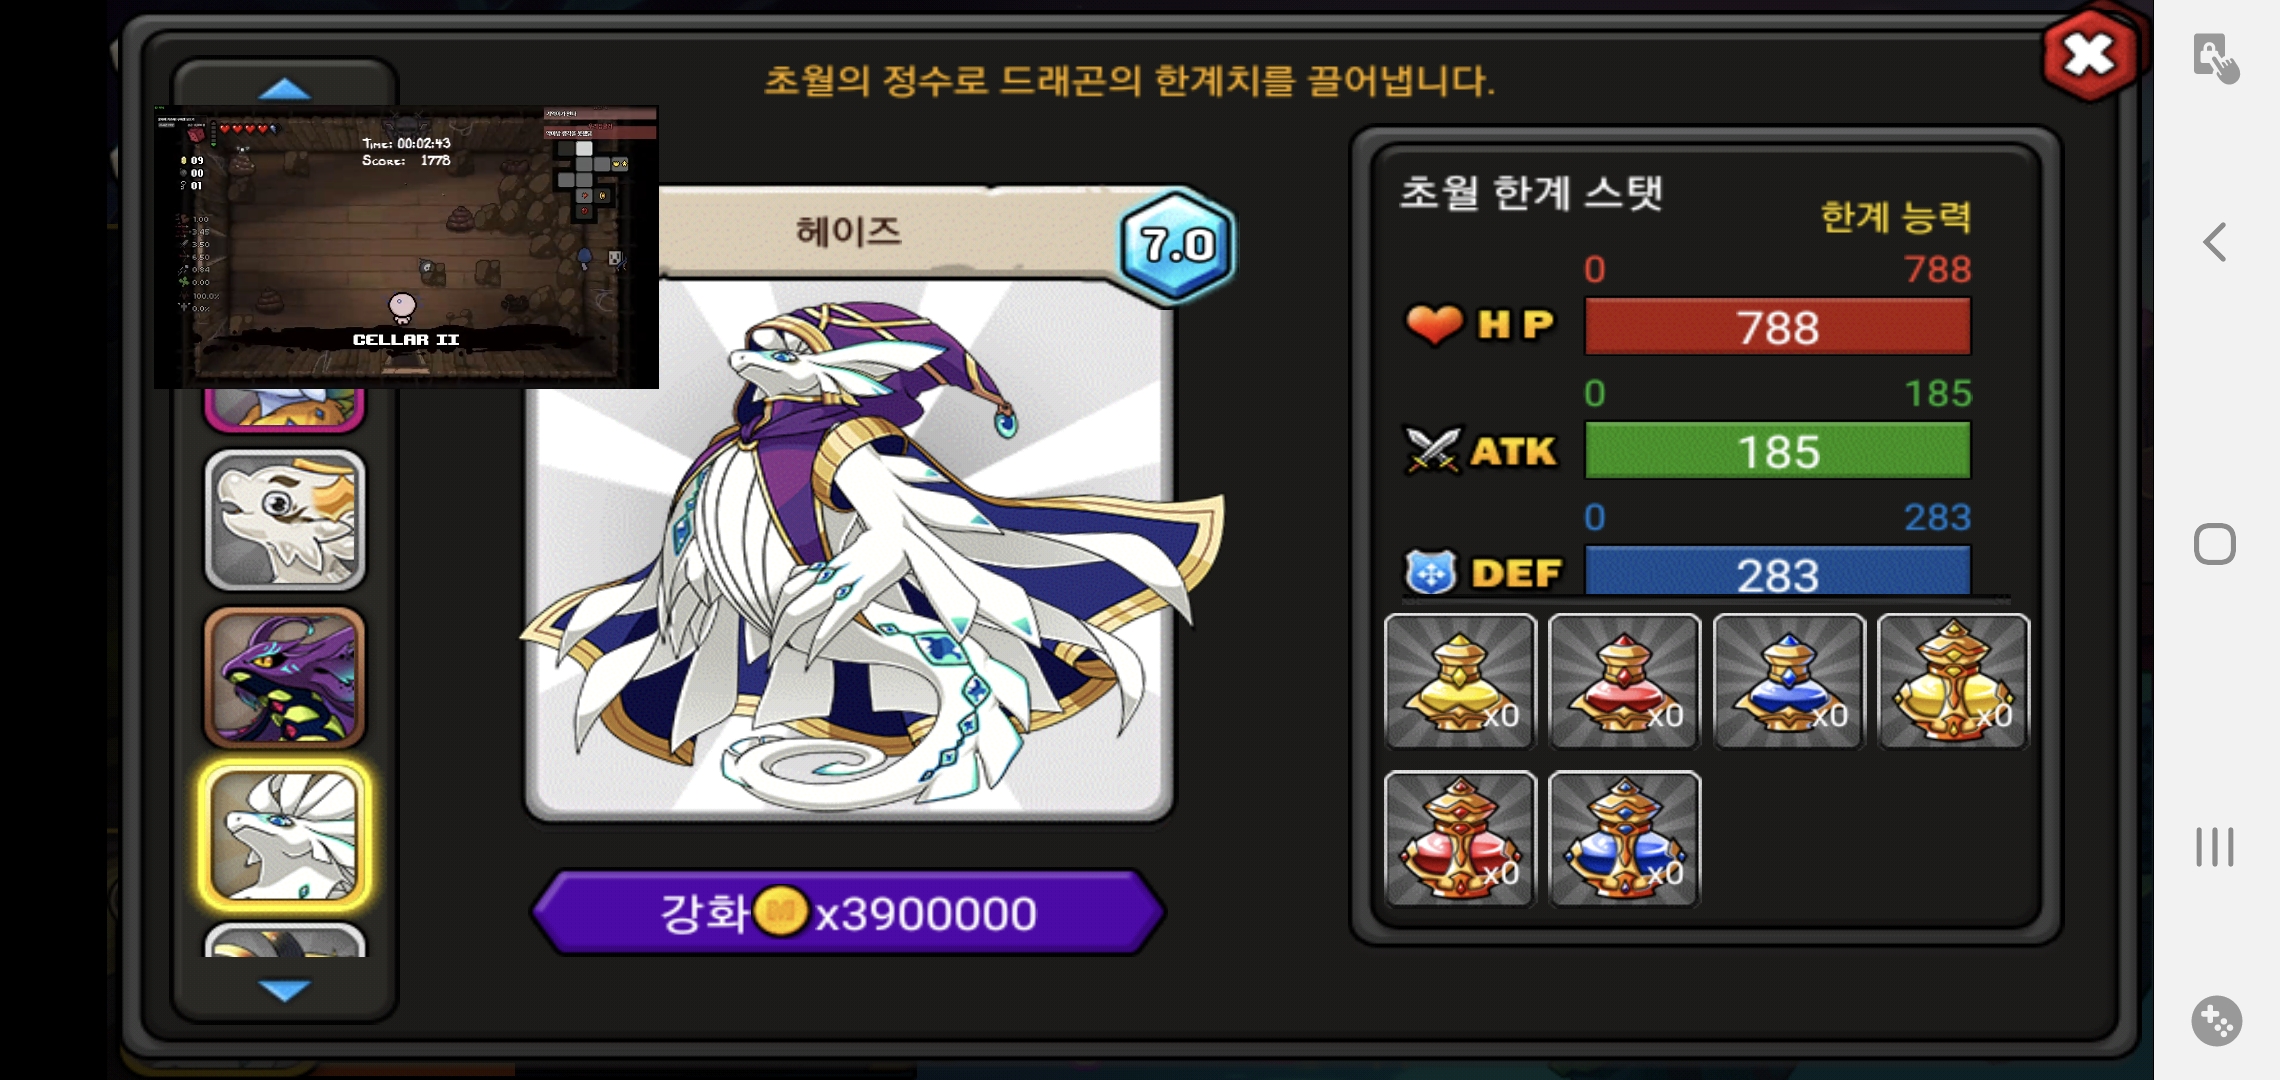Select the yellow essence potion item
The height and width of the screenshot is (1080, 2280).
point(1460,681)
